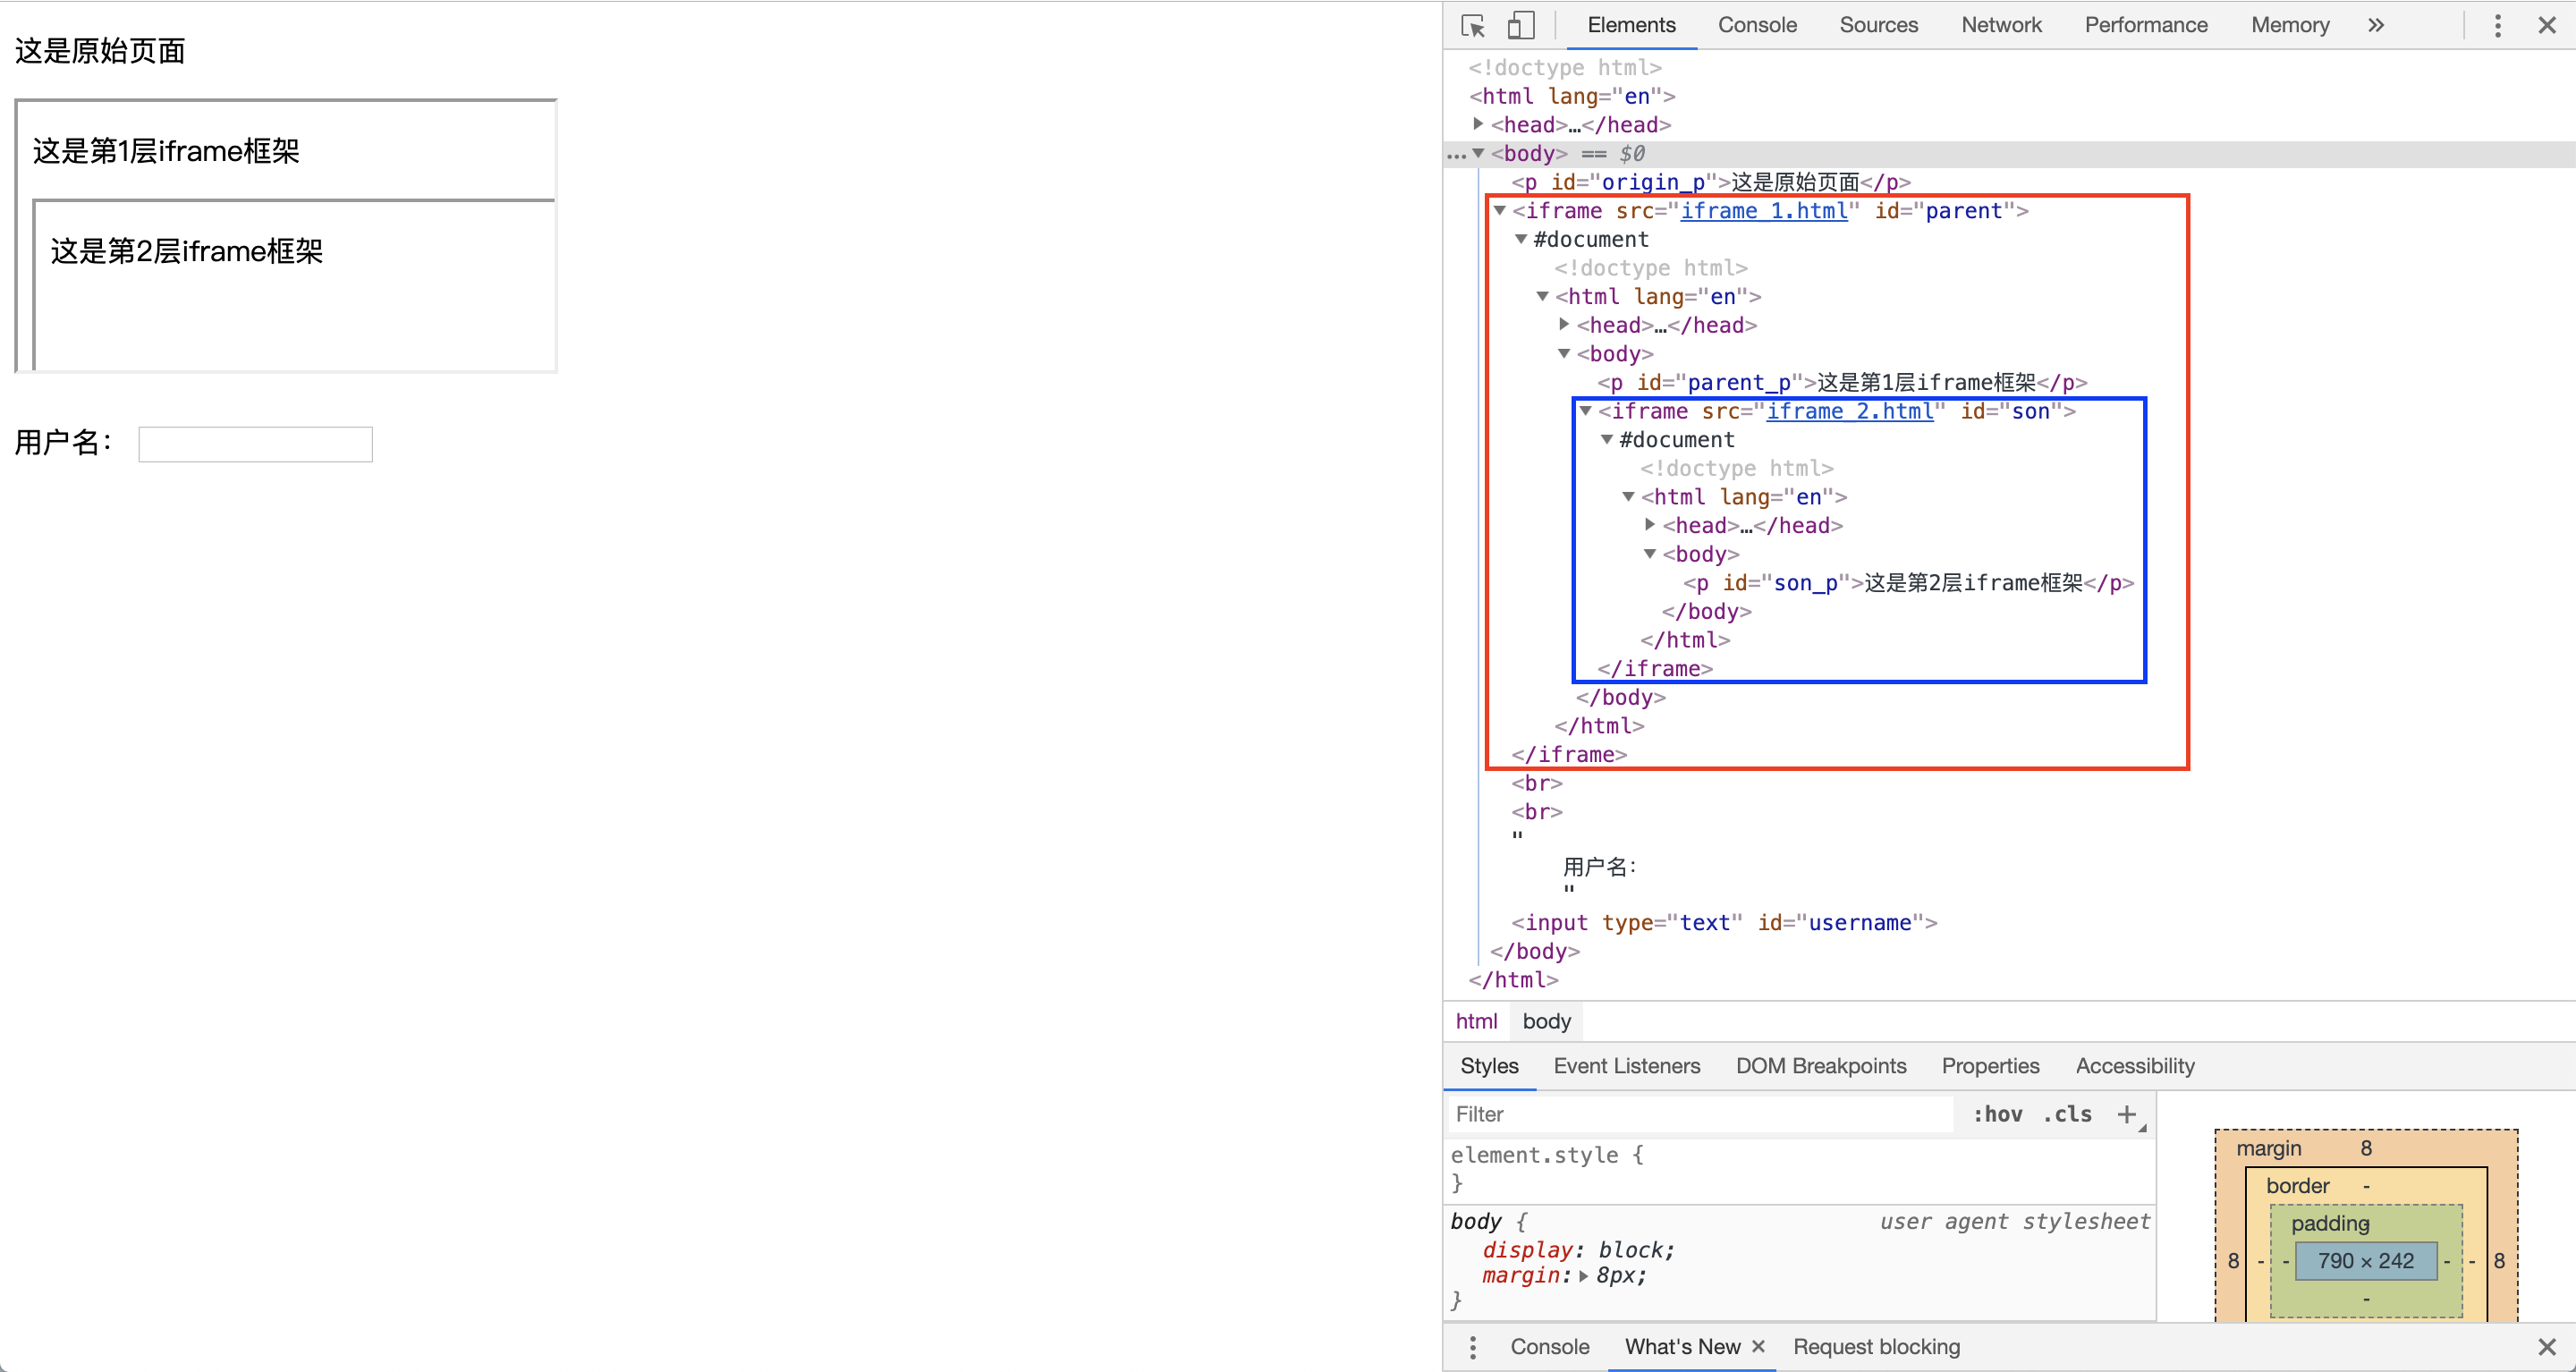
Task: Click the Console panel tab
Action: pos(1757,24)
